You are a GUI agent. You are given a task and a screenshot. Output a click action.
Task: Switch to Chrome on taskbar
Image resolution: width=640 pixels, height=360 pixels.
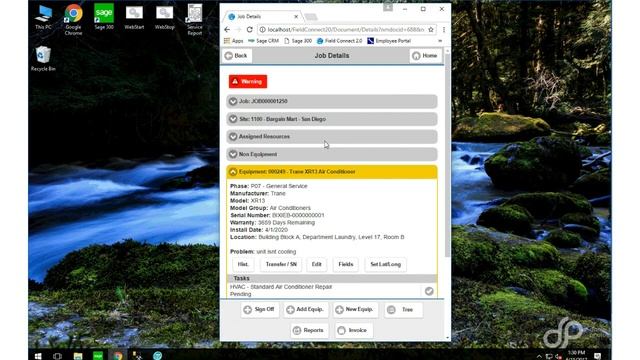tap(118, 356)
